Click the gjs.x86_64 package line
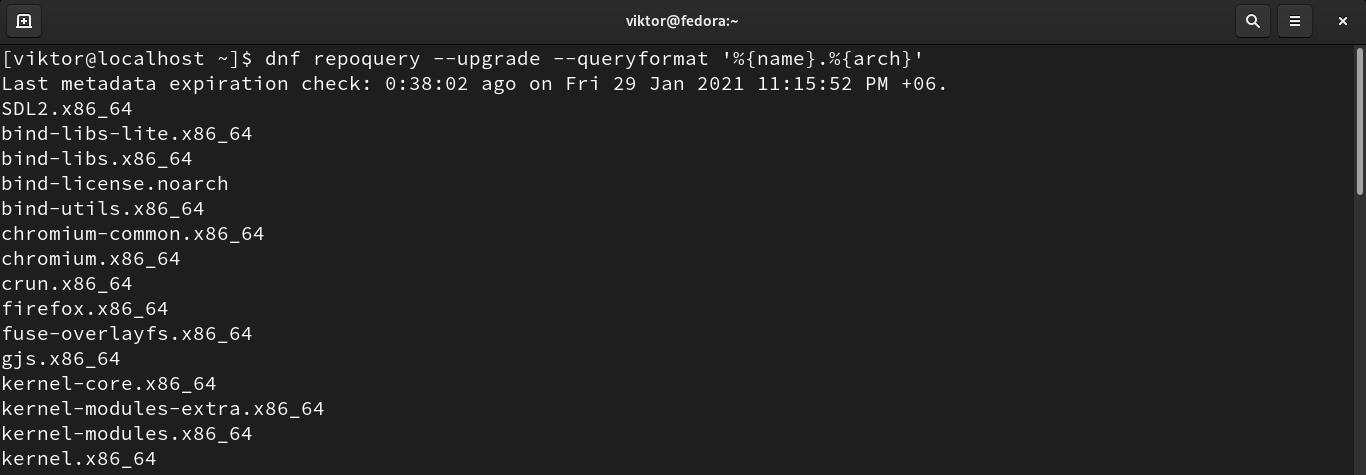The height and width of the screenshot is (475, 1366). 61,359
